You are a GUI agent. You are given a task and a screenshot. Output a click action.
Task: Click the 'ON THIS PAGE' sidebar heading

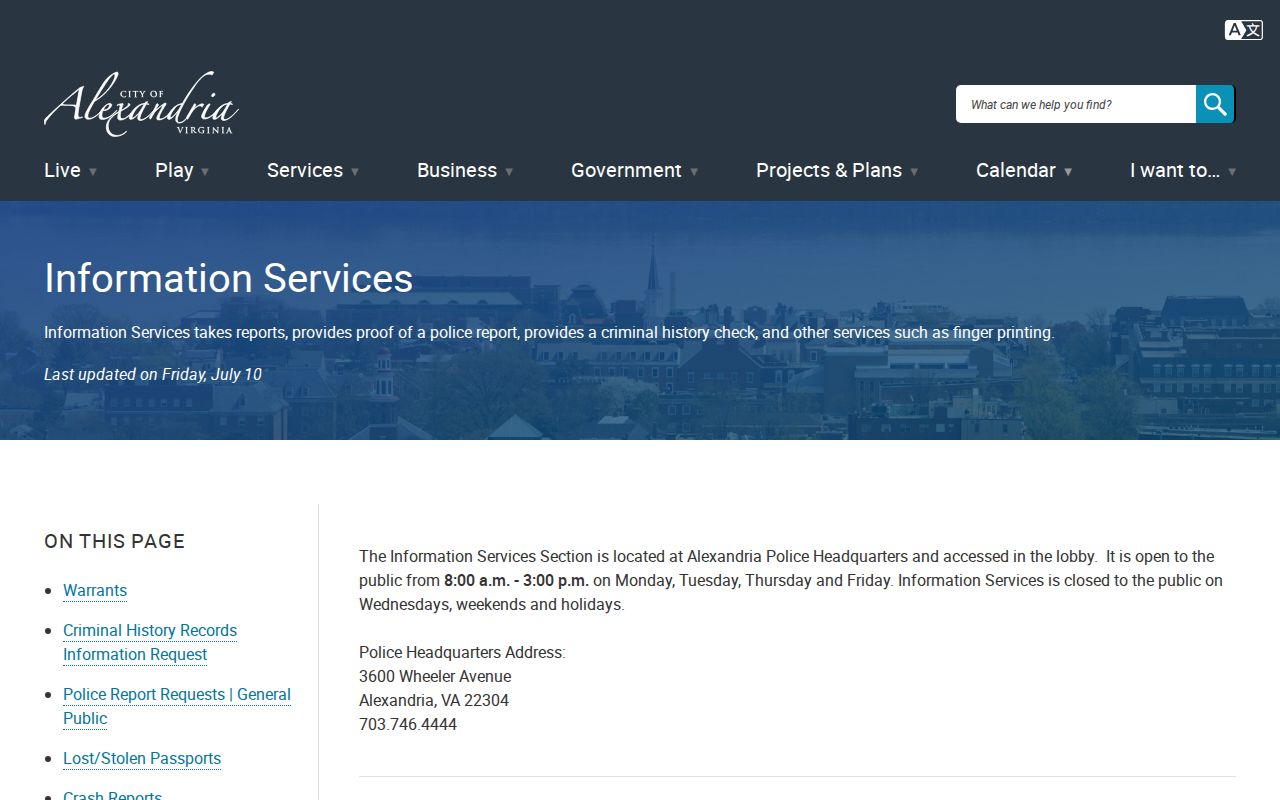click(114, 541)
